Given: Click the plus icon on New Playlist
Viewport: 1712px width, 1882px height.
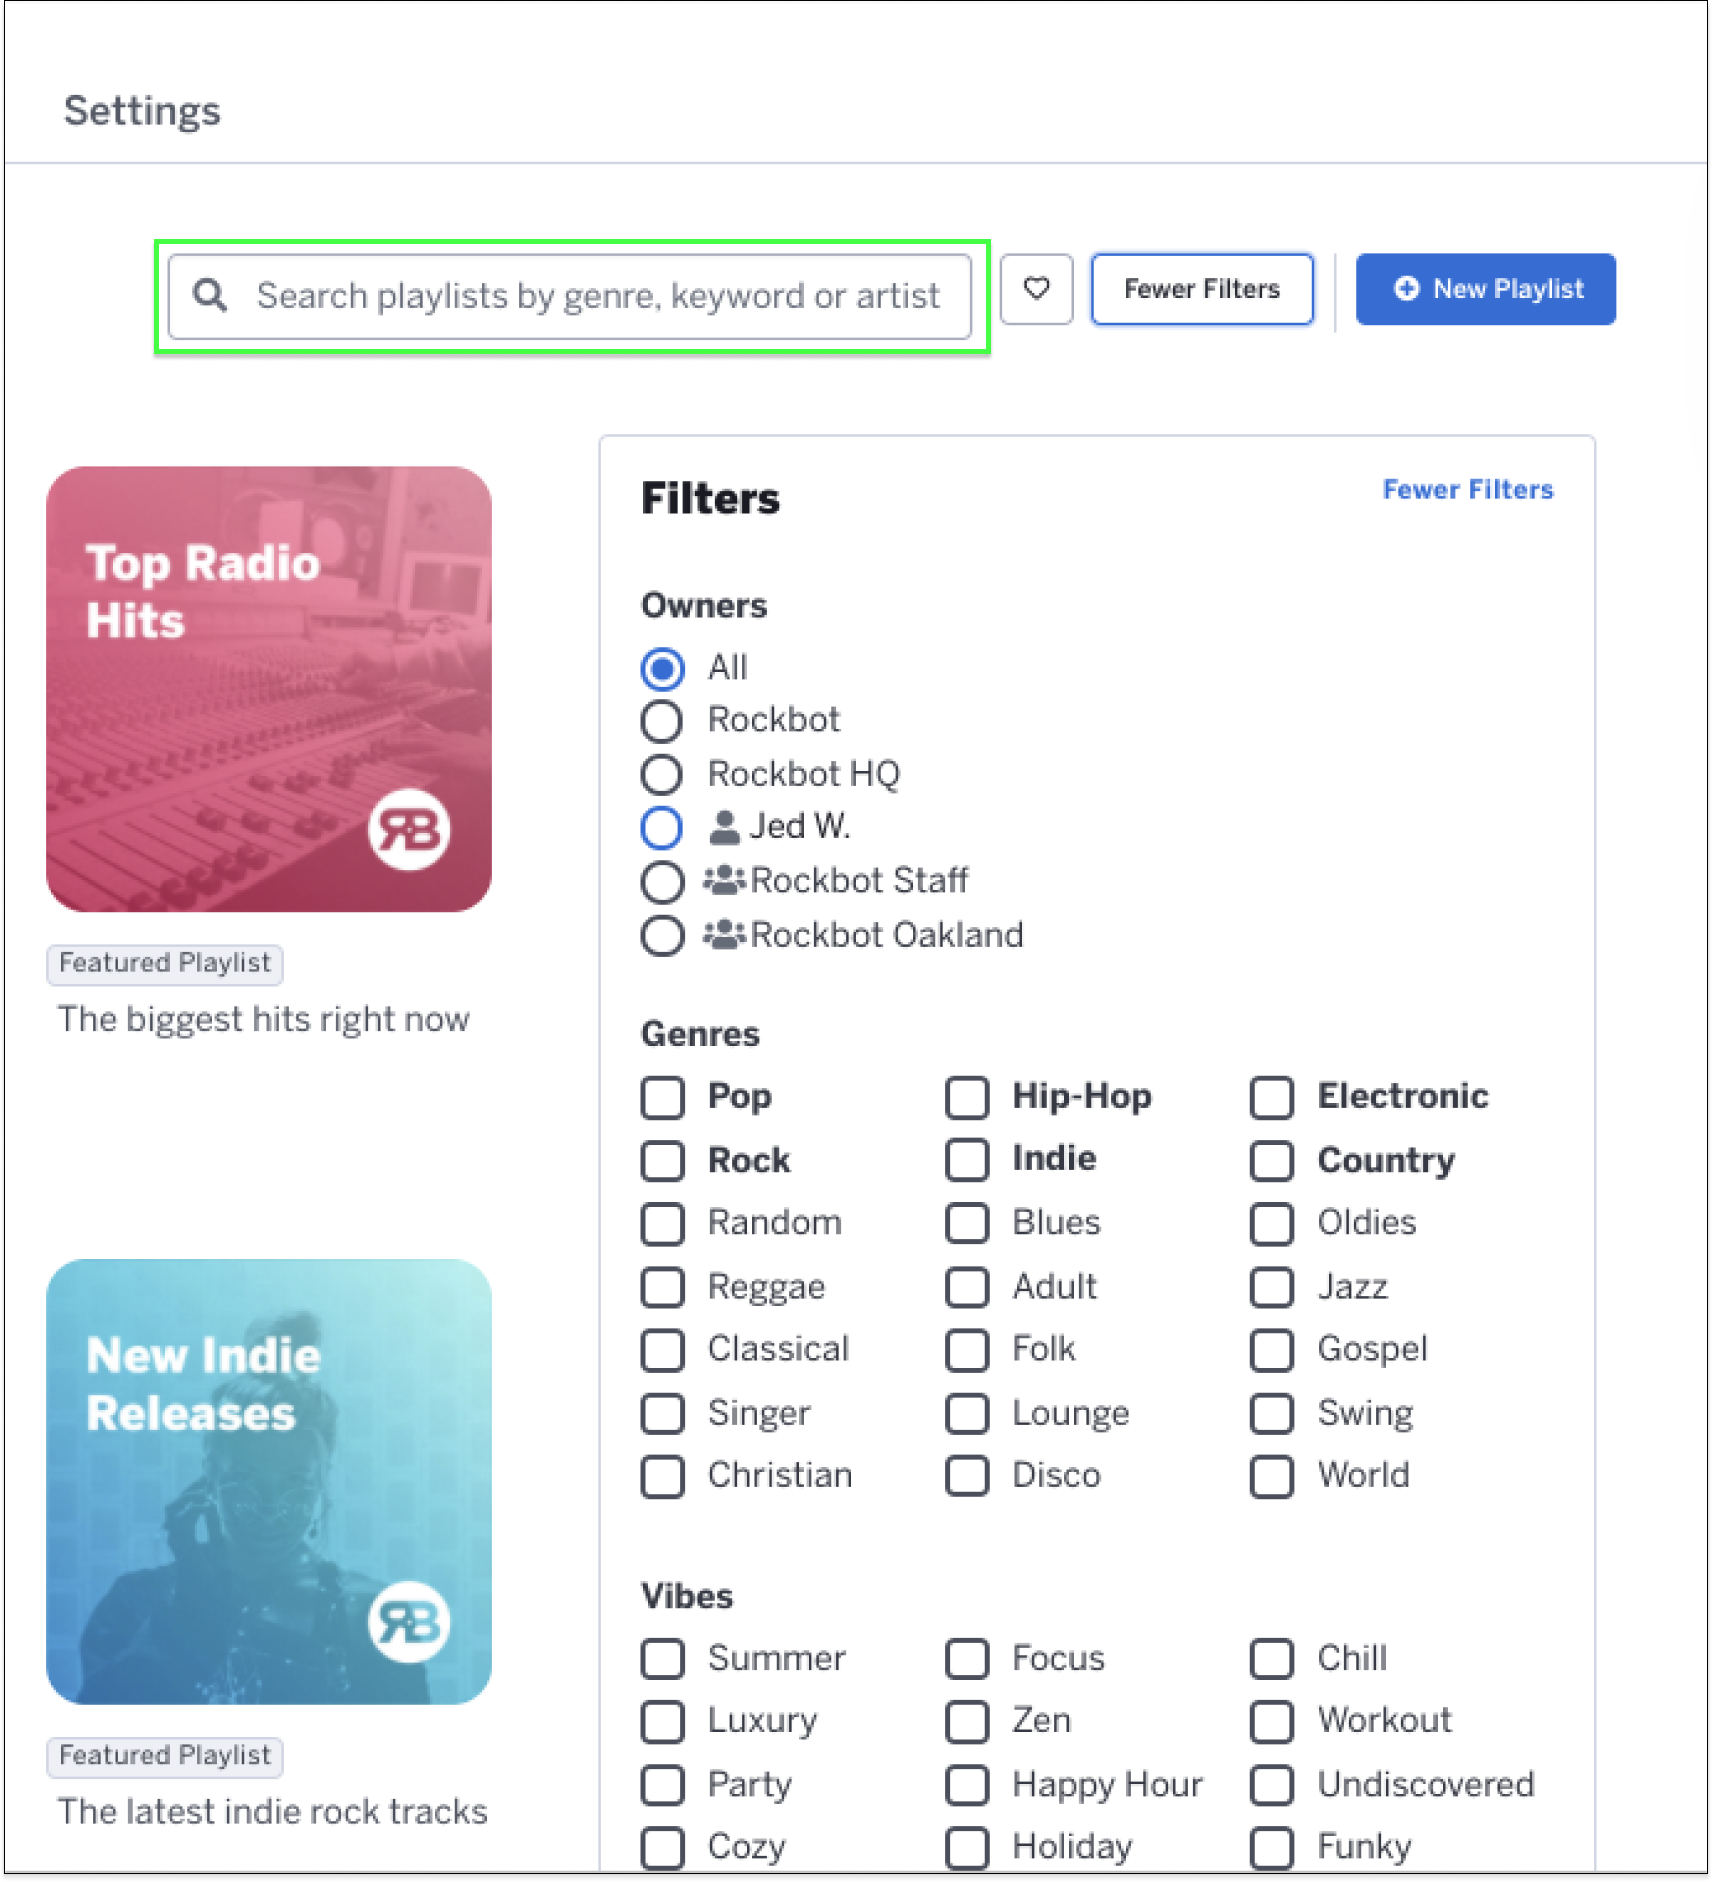Looking at the screenshot, I should 1408,289.
